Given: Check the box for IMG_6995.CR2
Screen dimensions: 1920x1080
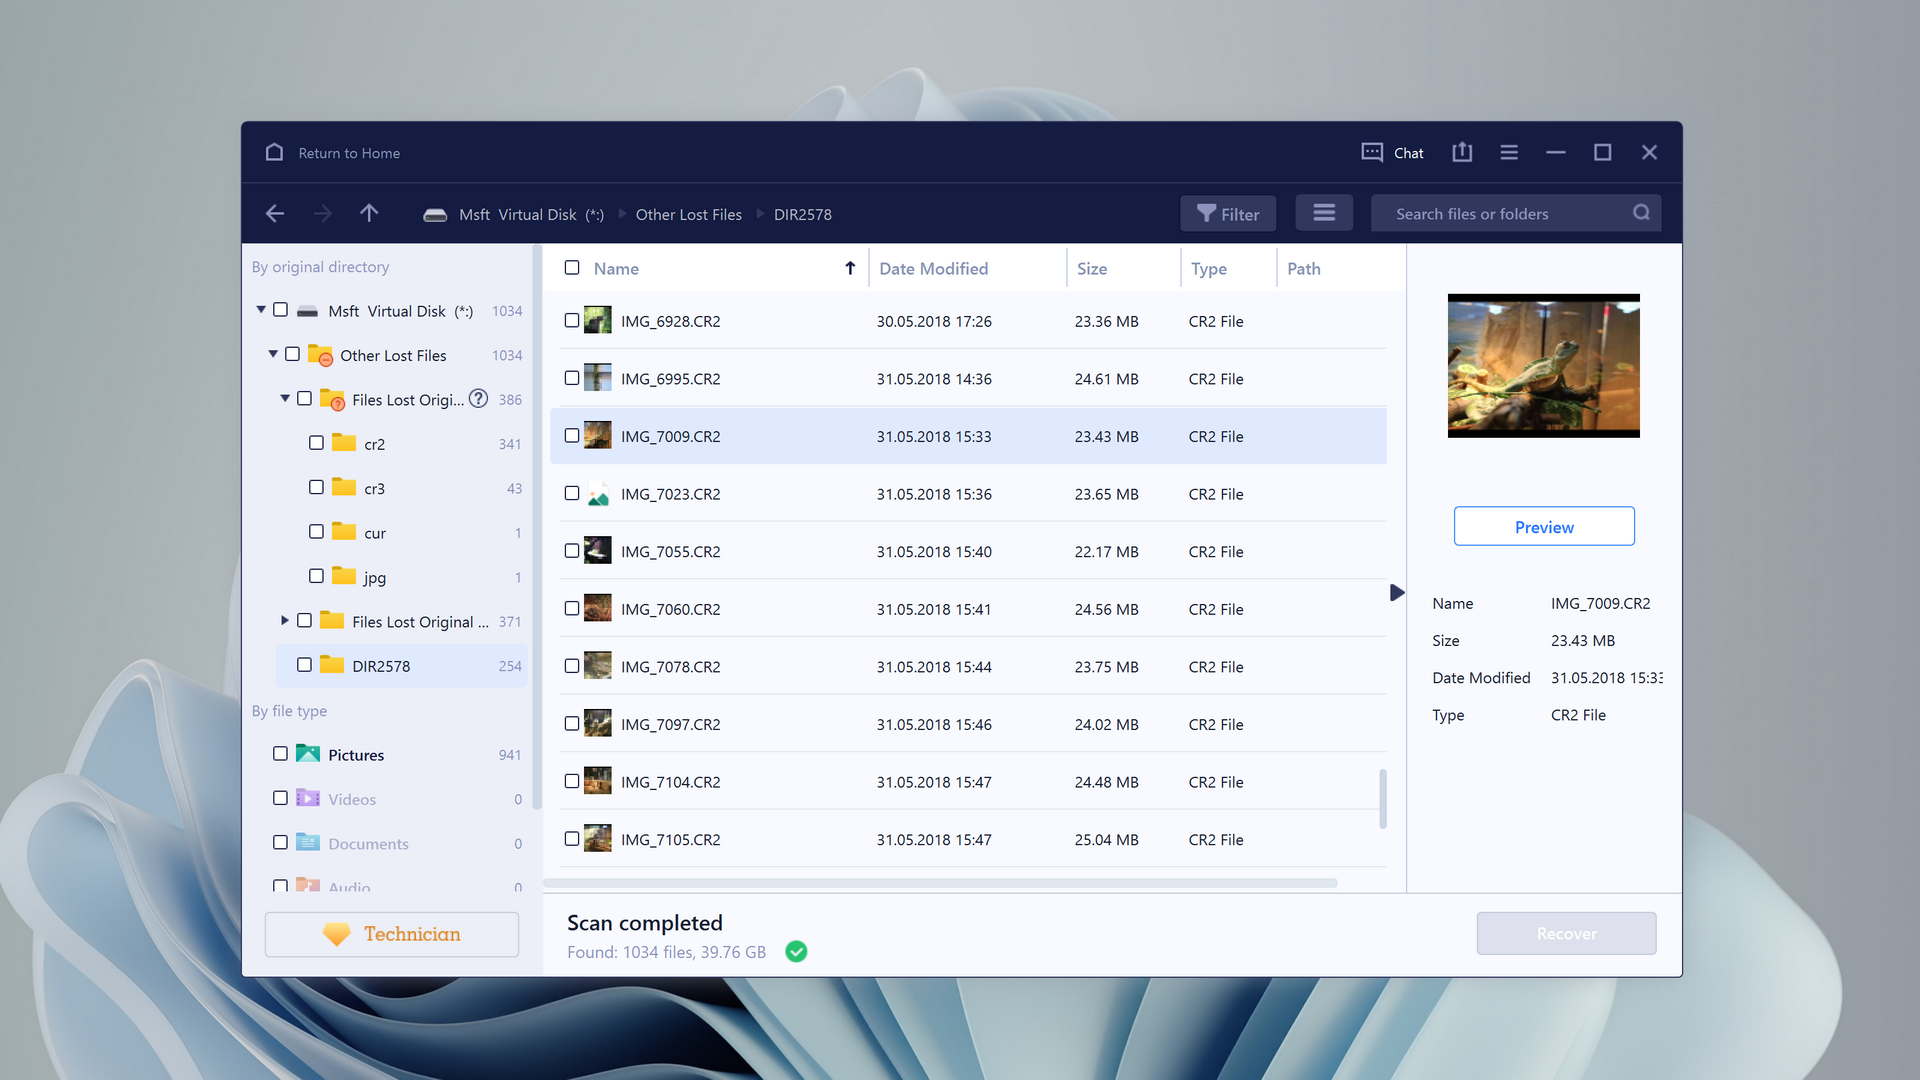Looking at the screenshot, I should coord(572,378).
